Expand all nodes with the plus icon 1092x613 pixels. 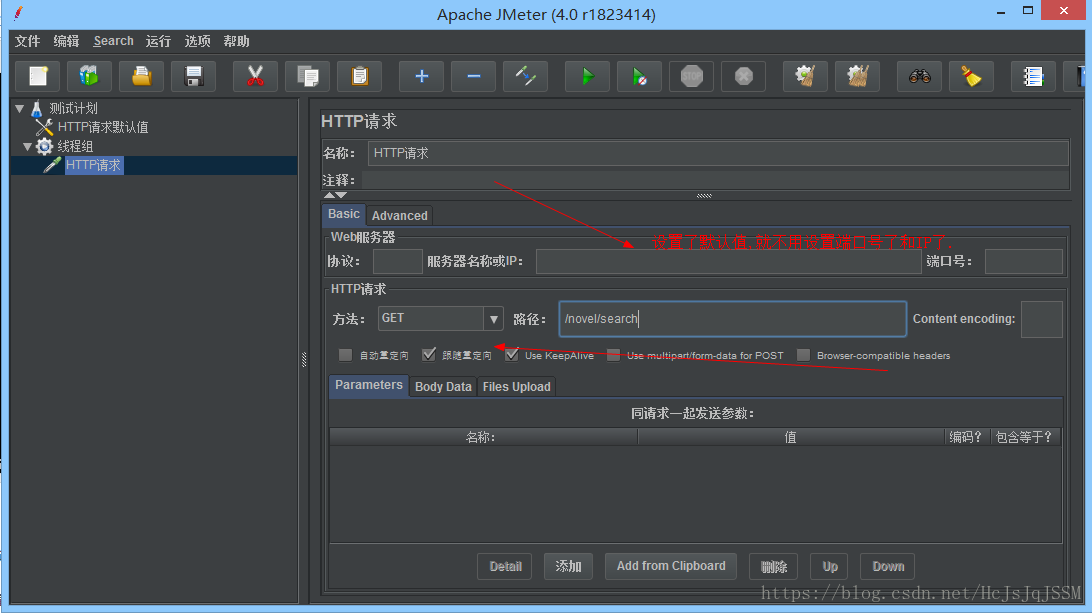coord(421,76)
